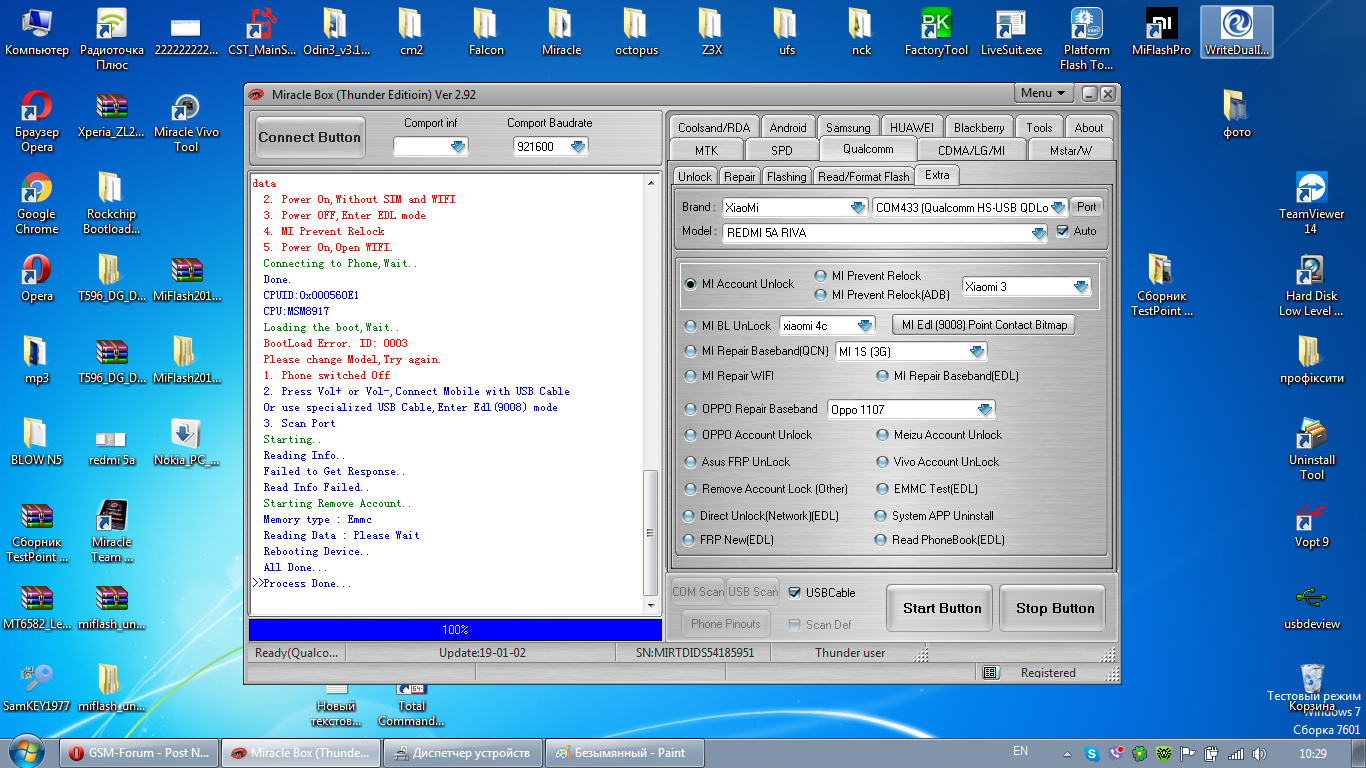Click the Start Button
Image resolution: width=1366 pixels, height=768 pixels.
click(942, 608)
